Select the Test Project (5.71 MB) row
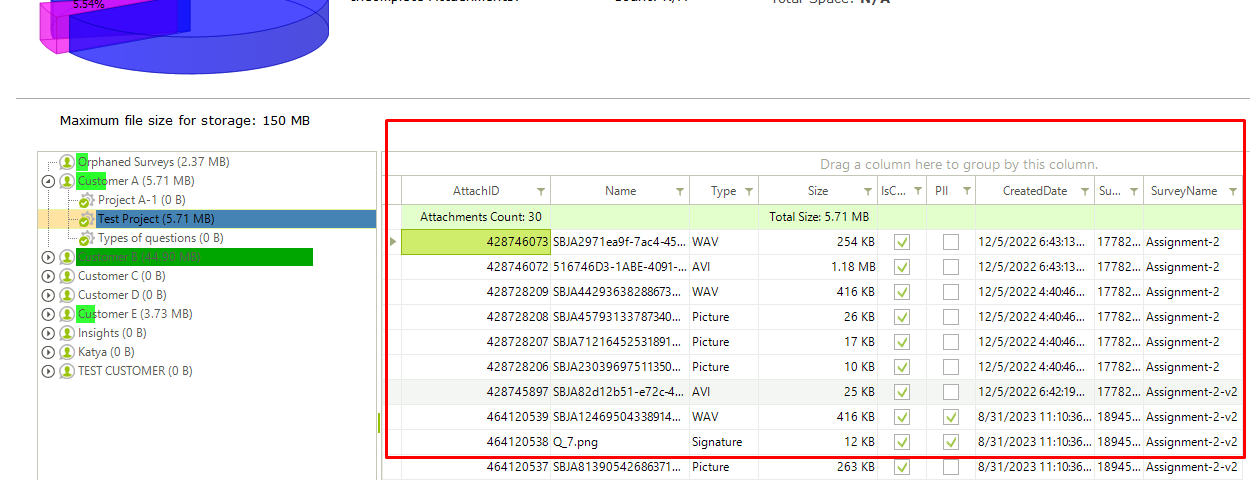1250x480 pixels. 207,219
